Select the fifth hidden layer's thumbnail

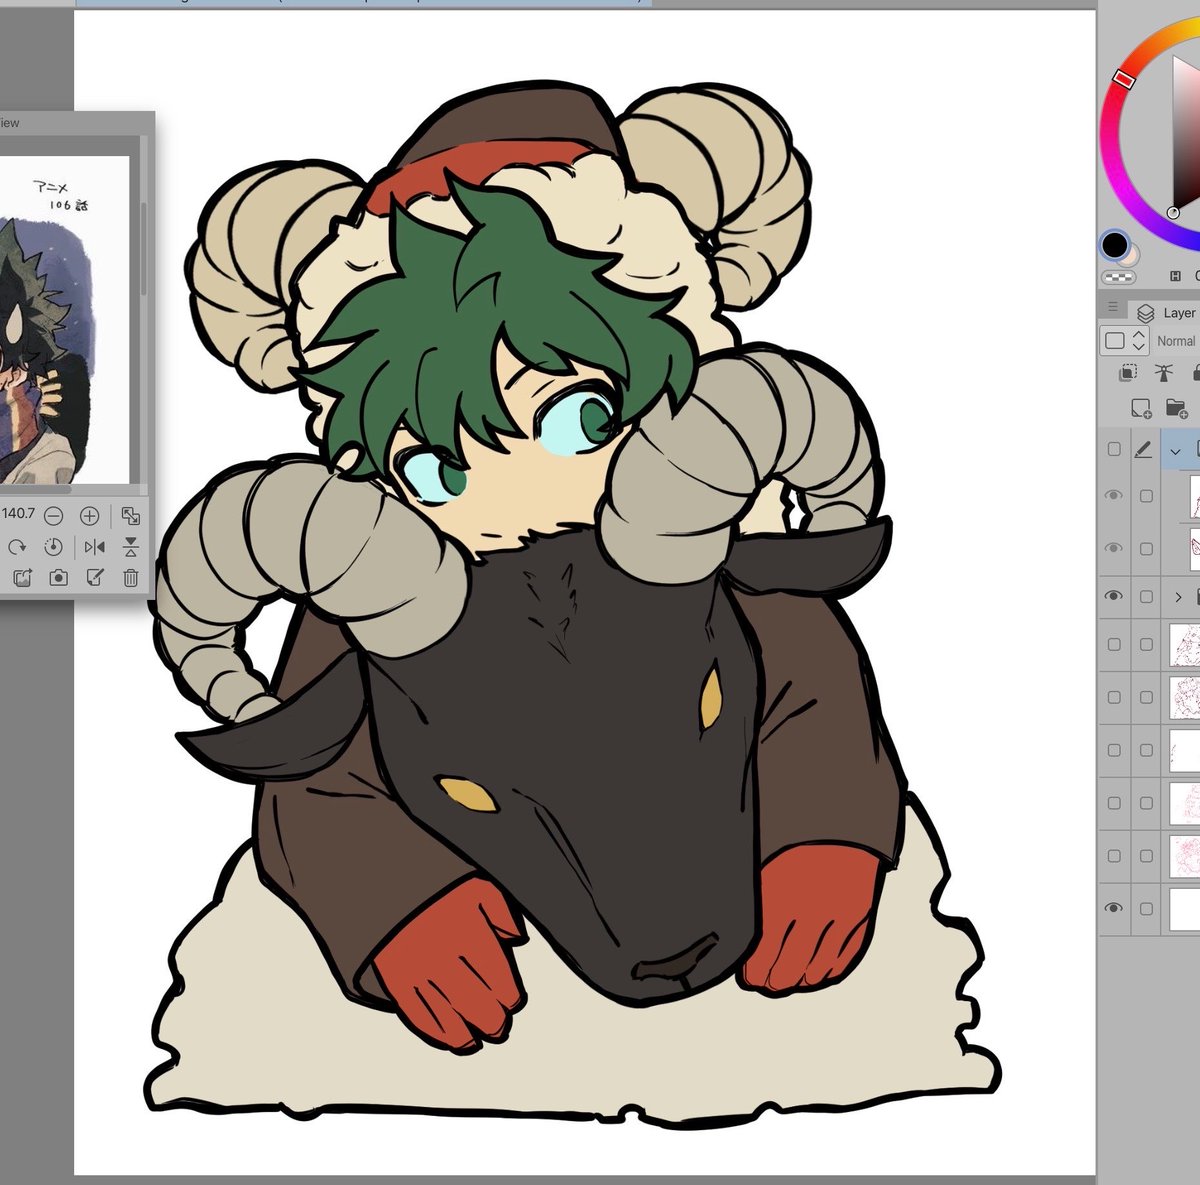(x=1185, y=856)
